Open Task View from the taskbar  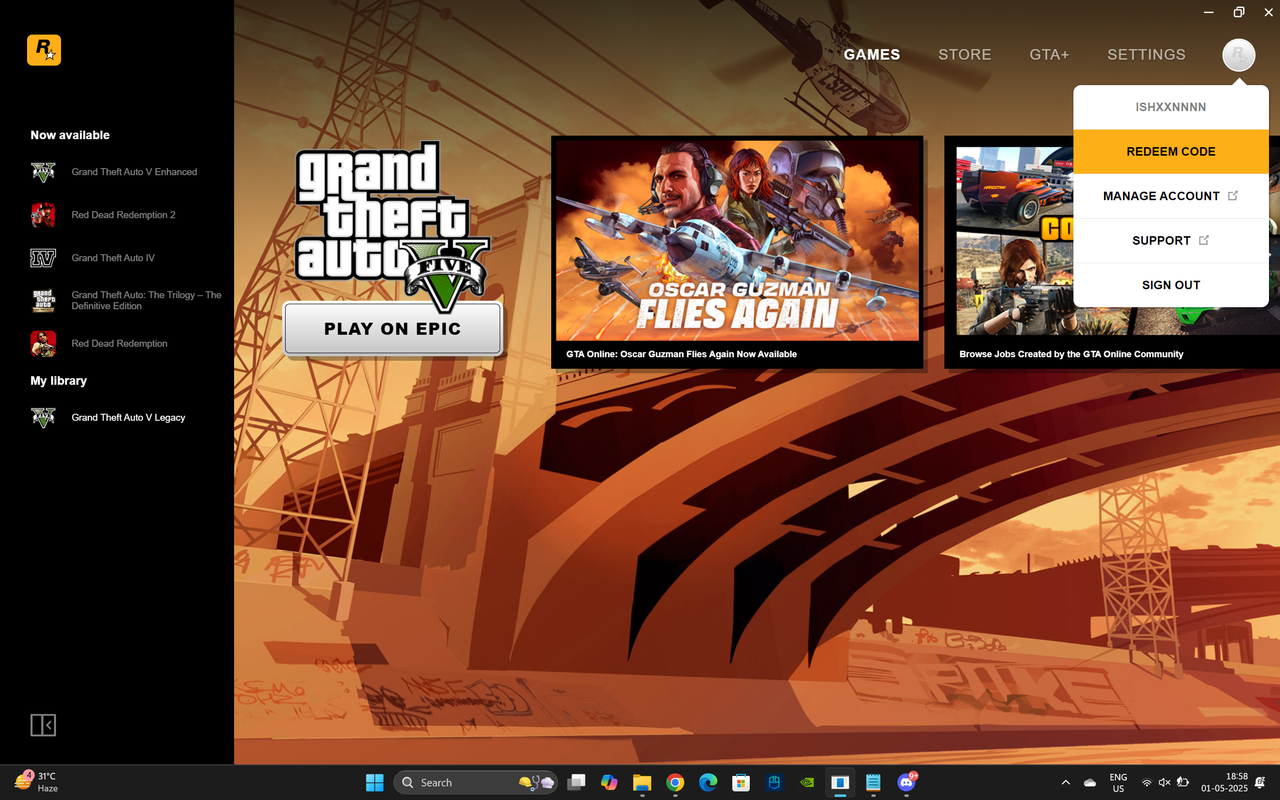tap(576, 782)
